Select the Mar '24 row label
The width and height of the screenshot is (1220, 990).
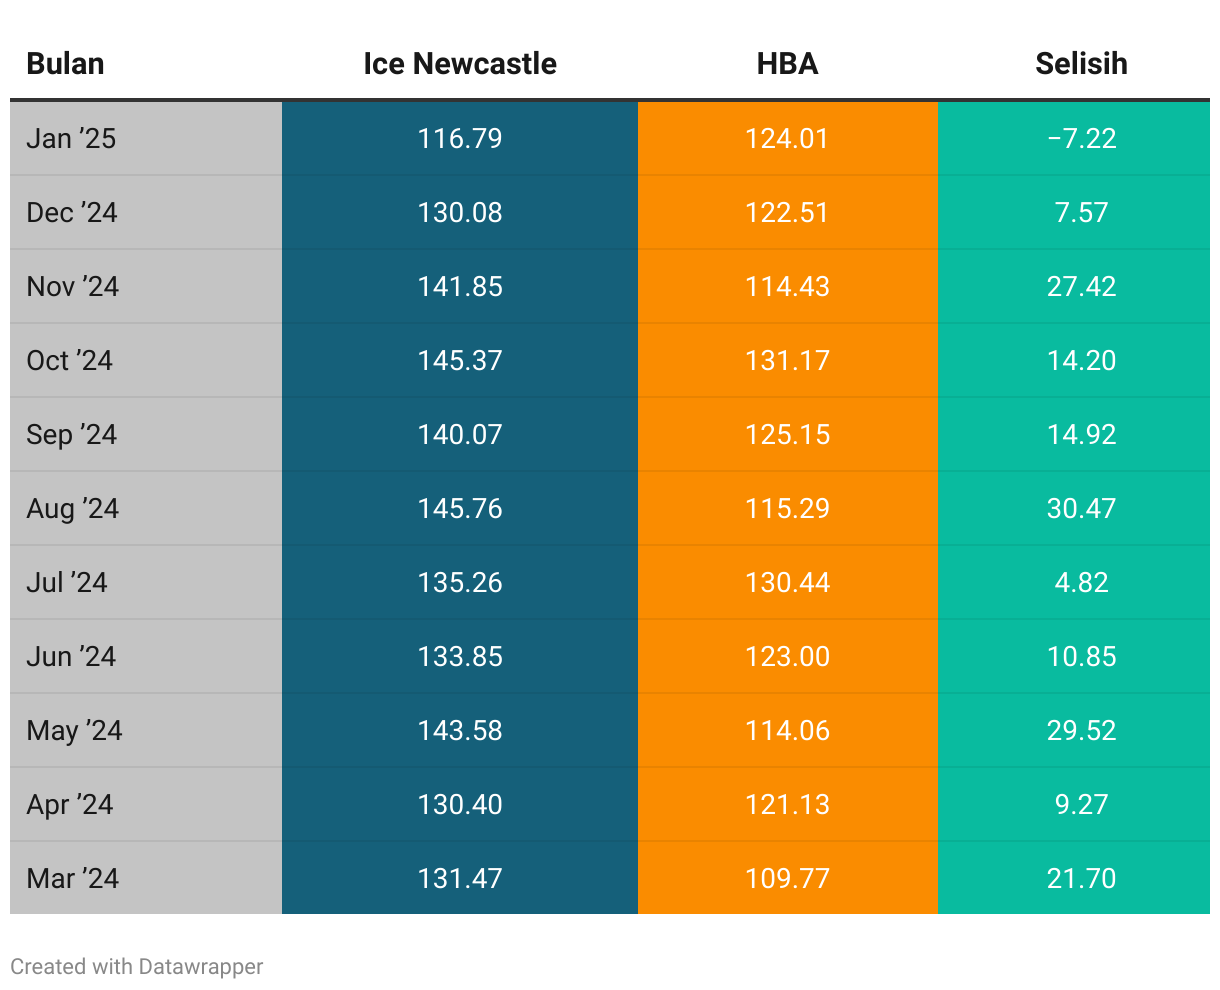tap(73, 878)
